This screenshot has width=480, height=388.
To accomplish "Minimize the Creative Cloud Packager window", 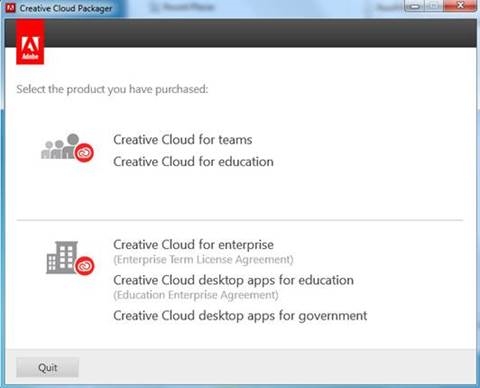I will coord(414,6).
